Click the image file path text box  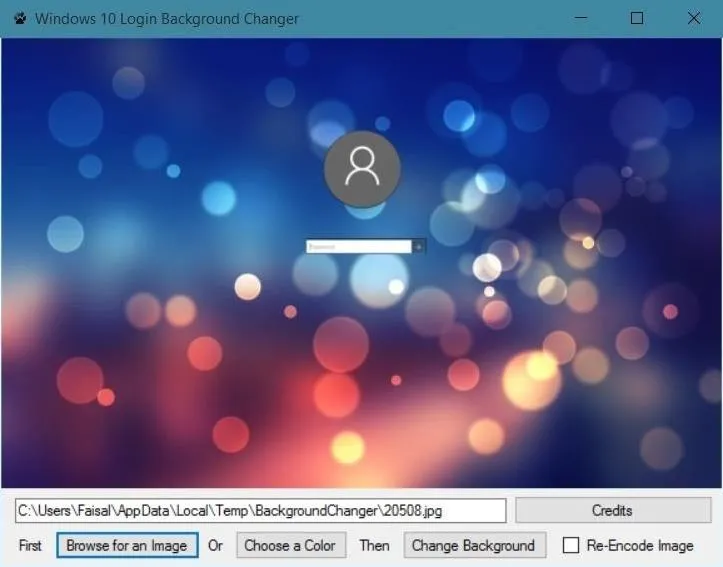click(x=261, y=511)
